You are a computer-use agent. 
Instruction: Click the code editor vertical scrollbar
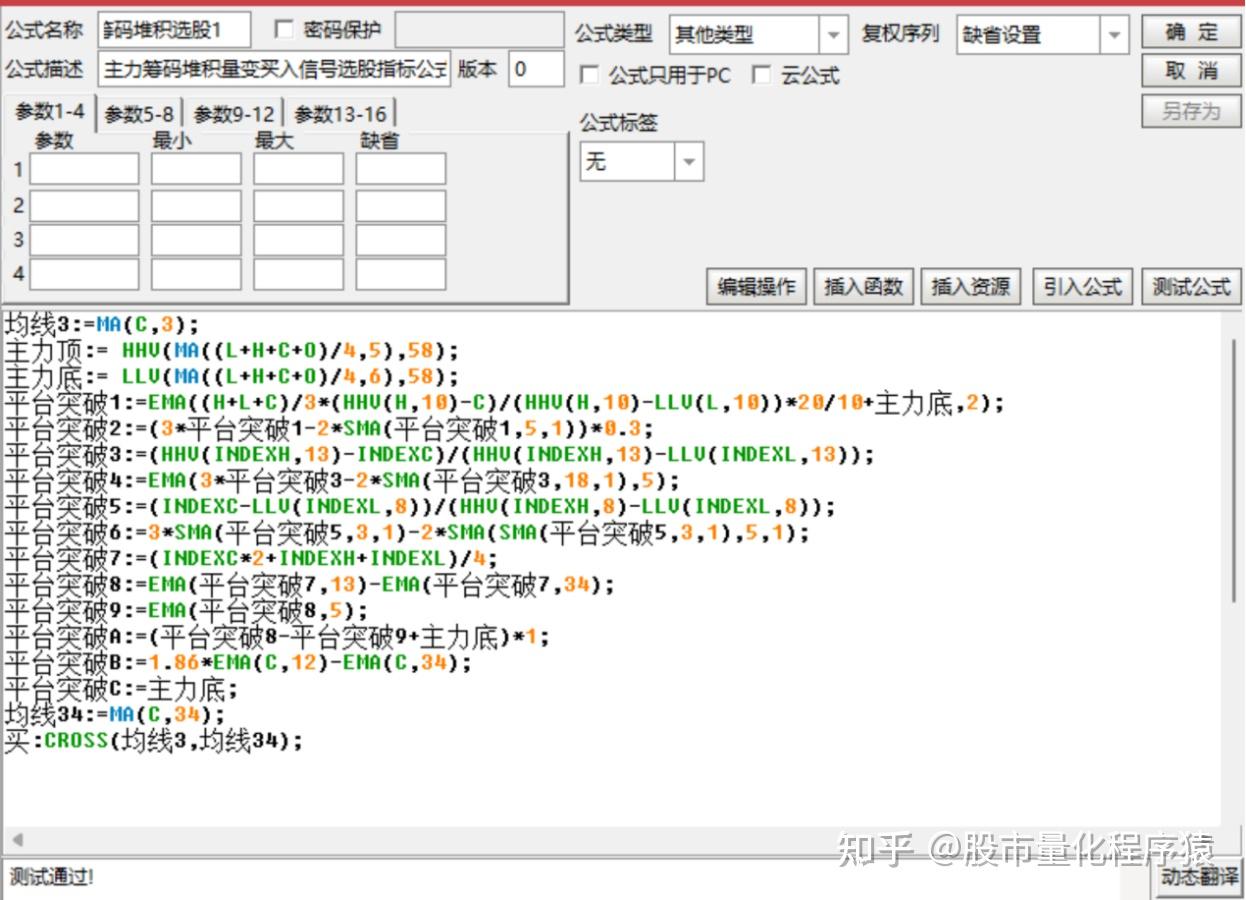coord(1233,470)
